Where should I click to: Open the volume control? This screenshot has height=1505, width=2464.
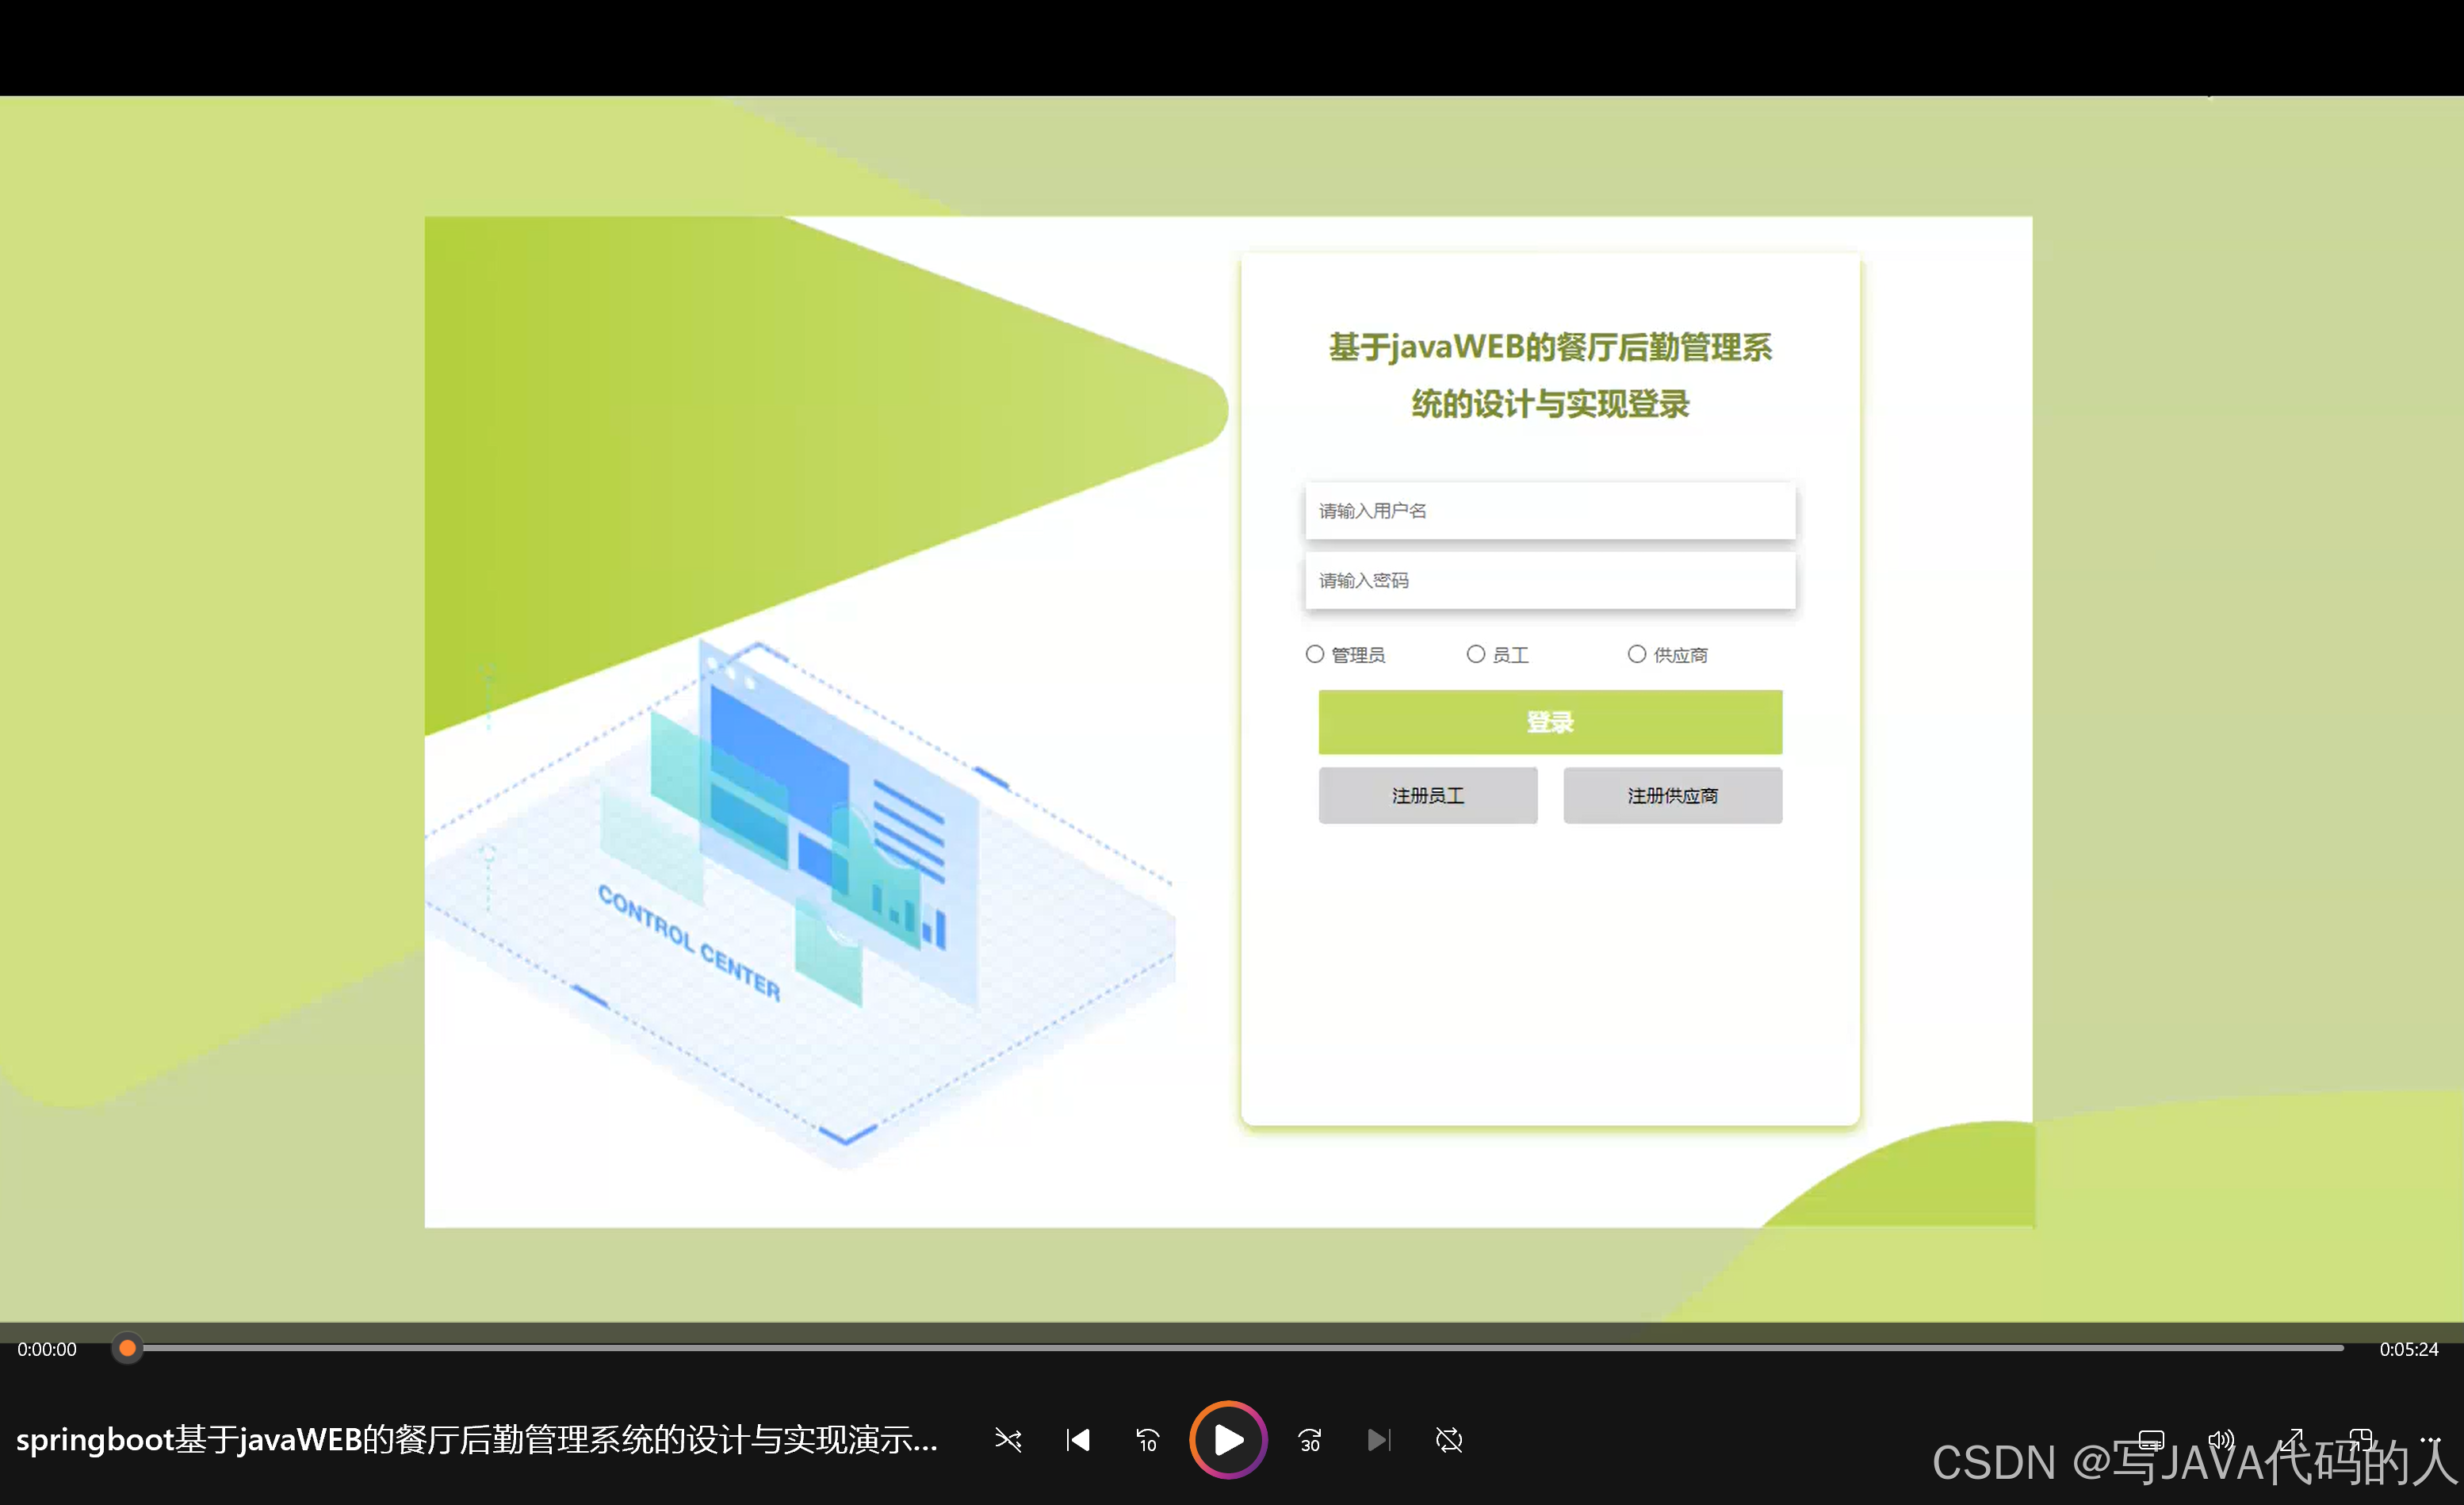[2222, 1441]
